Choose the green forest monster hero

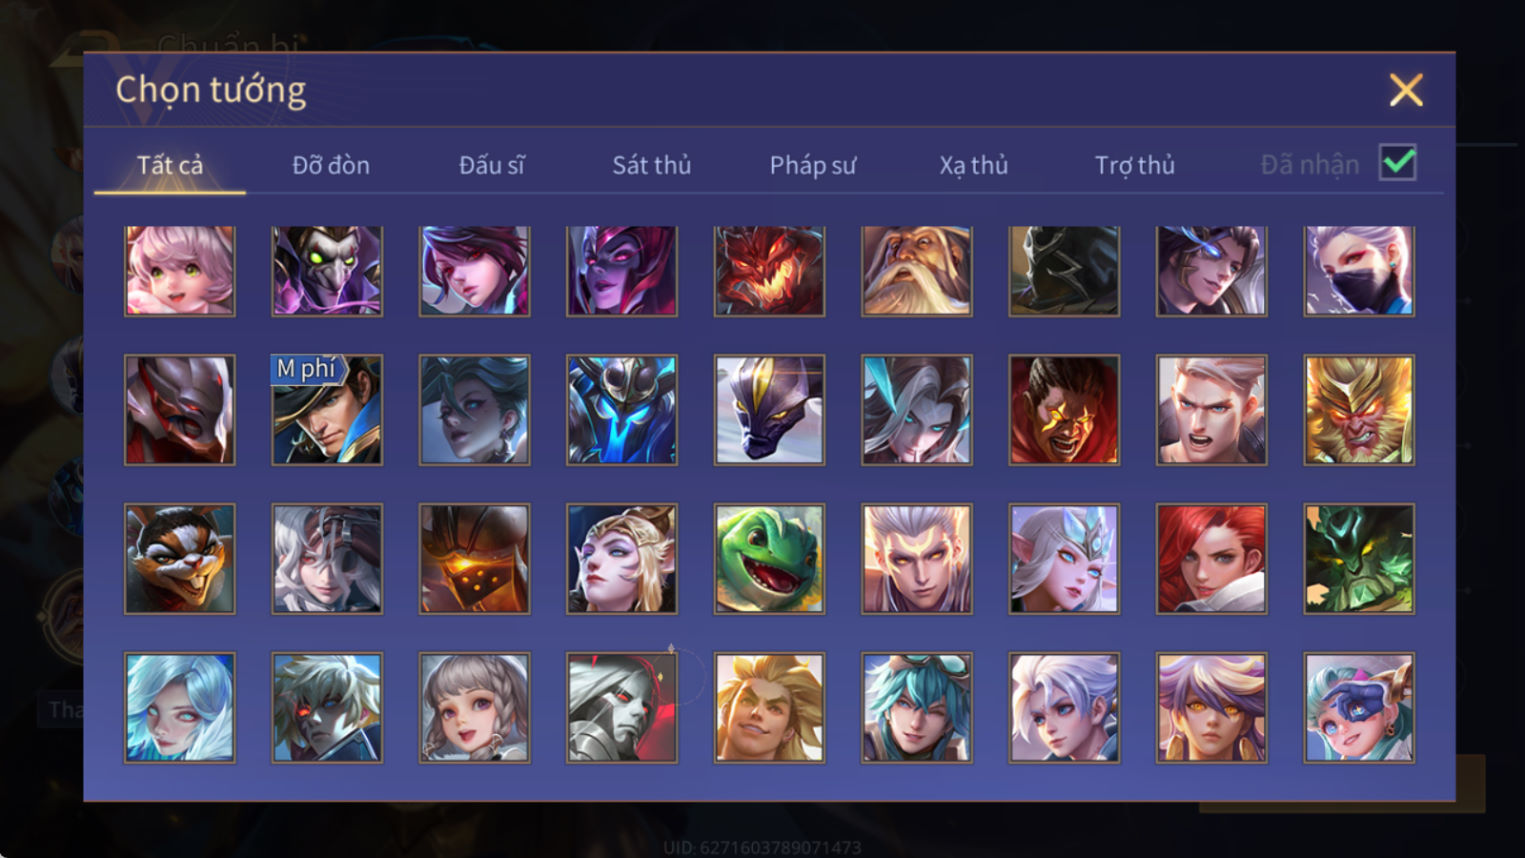[x=1359, y=559]
